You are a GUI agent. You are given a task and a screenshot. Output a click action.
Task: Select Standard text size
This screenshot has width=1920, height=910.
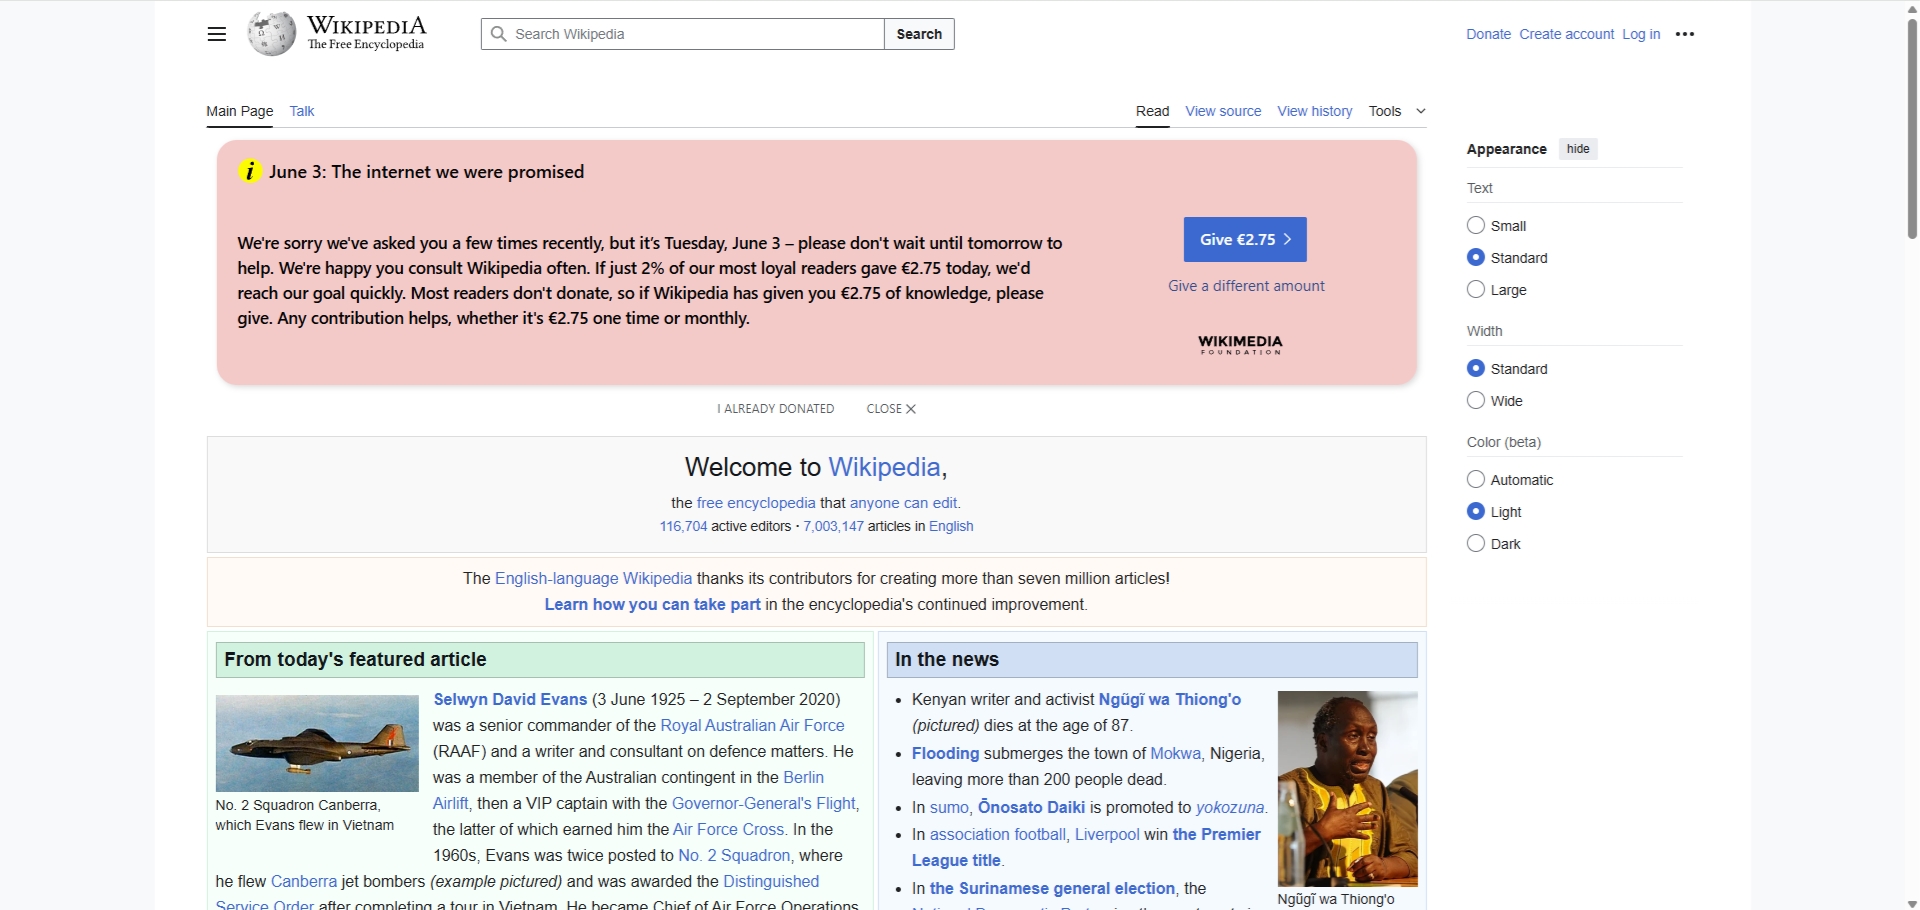[1476, 257]
